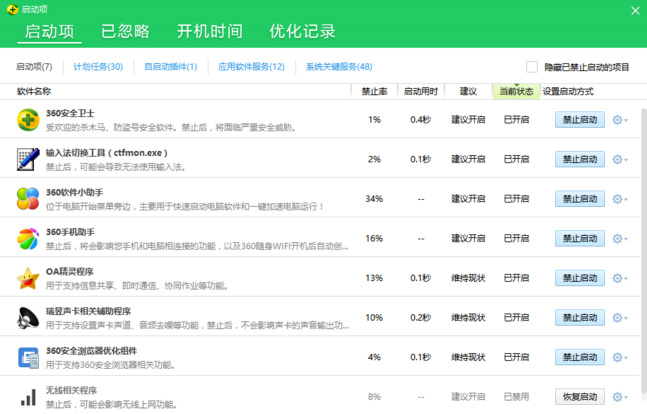The image size is (647, 414).
Task: Expand gear settings menu for 360手机助手
Action: (x=620, y=239)
